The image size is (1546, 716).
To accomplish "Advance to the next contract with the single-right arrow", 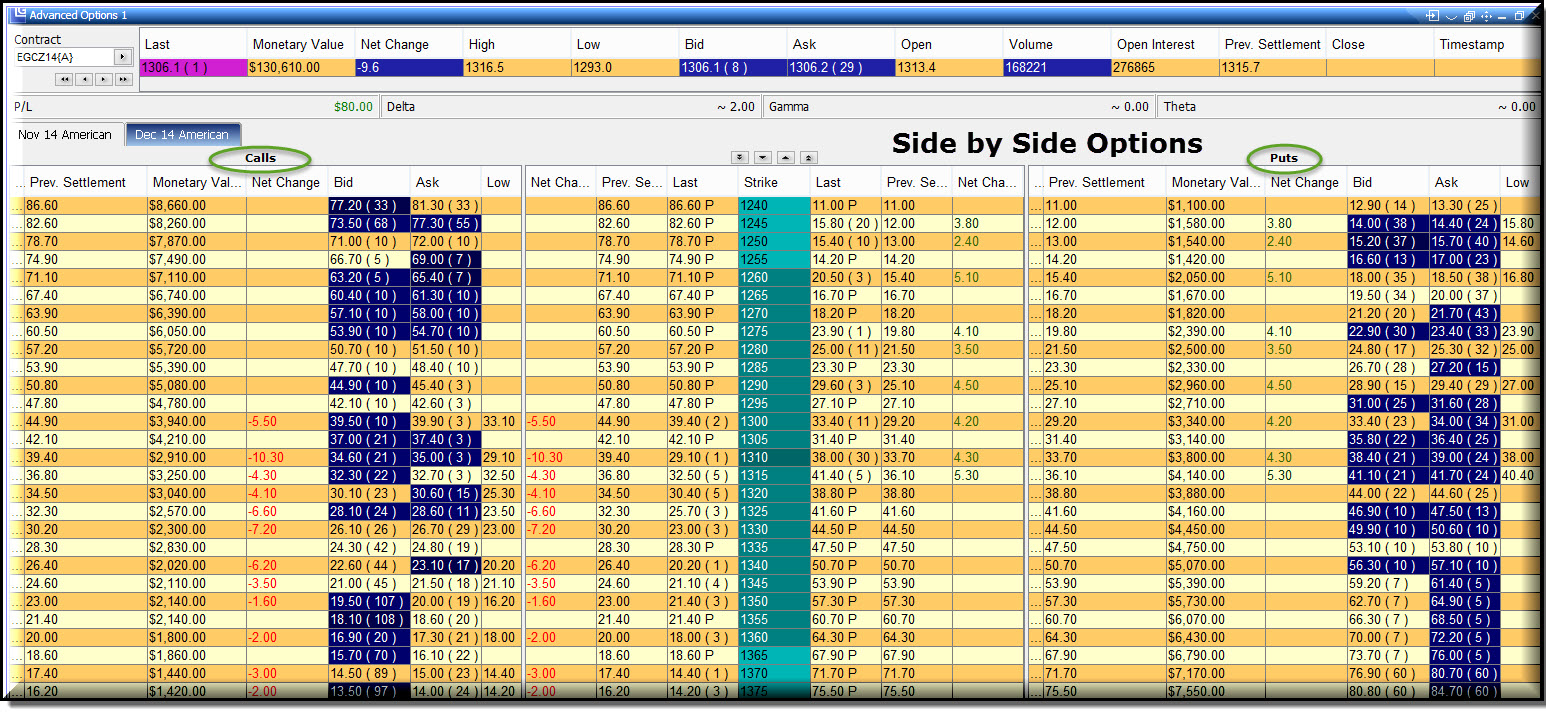I will (x=104, y=79).
